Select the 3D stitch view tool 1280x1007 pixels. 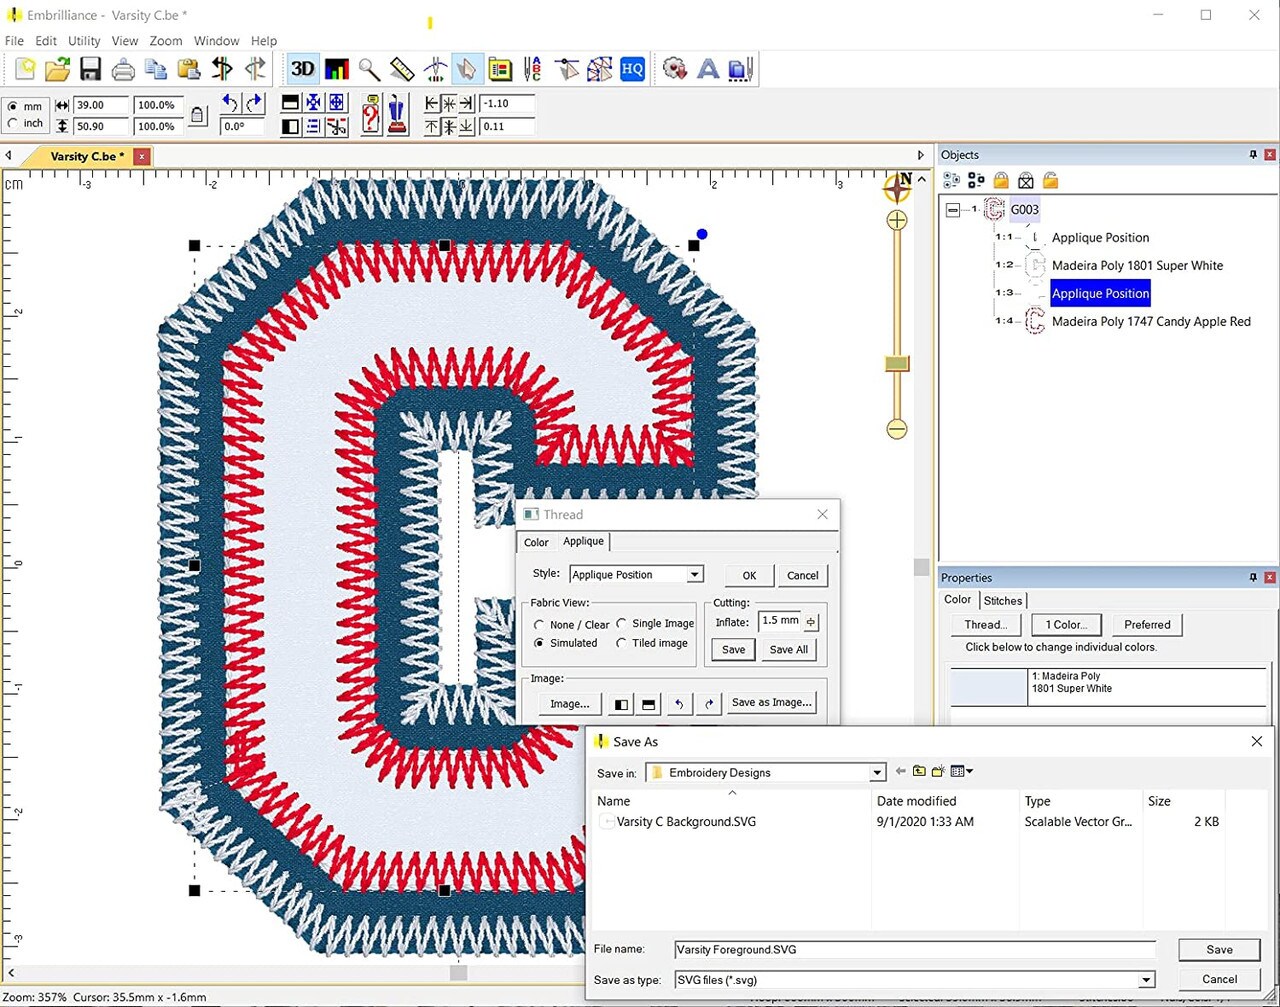click(x=303, y=68)
